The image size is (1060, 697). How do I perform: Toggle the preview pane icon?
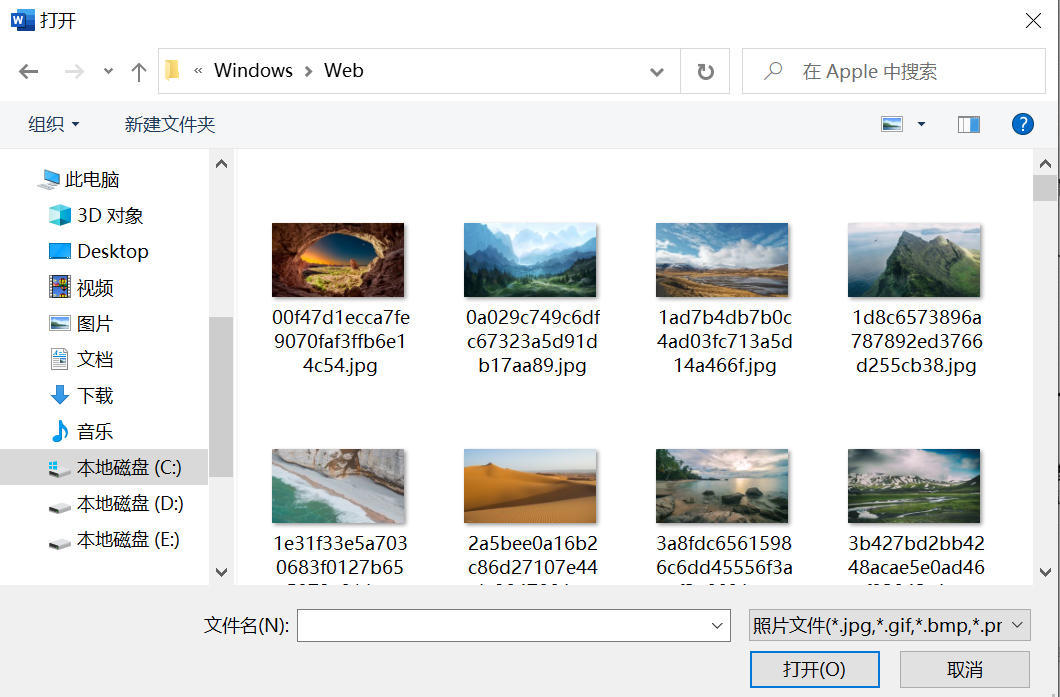click(968, 124)
